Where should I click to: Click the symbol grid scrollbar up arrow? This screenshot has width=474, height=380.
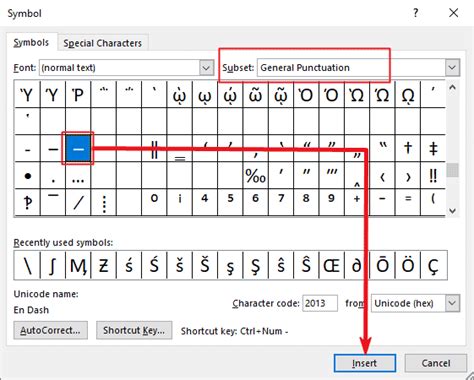pos(452,88)
